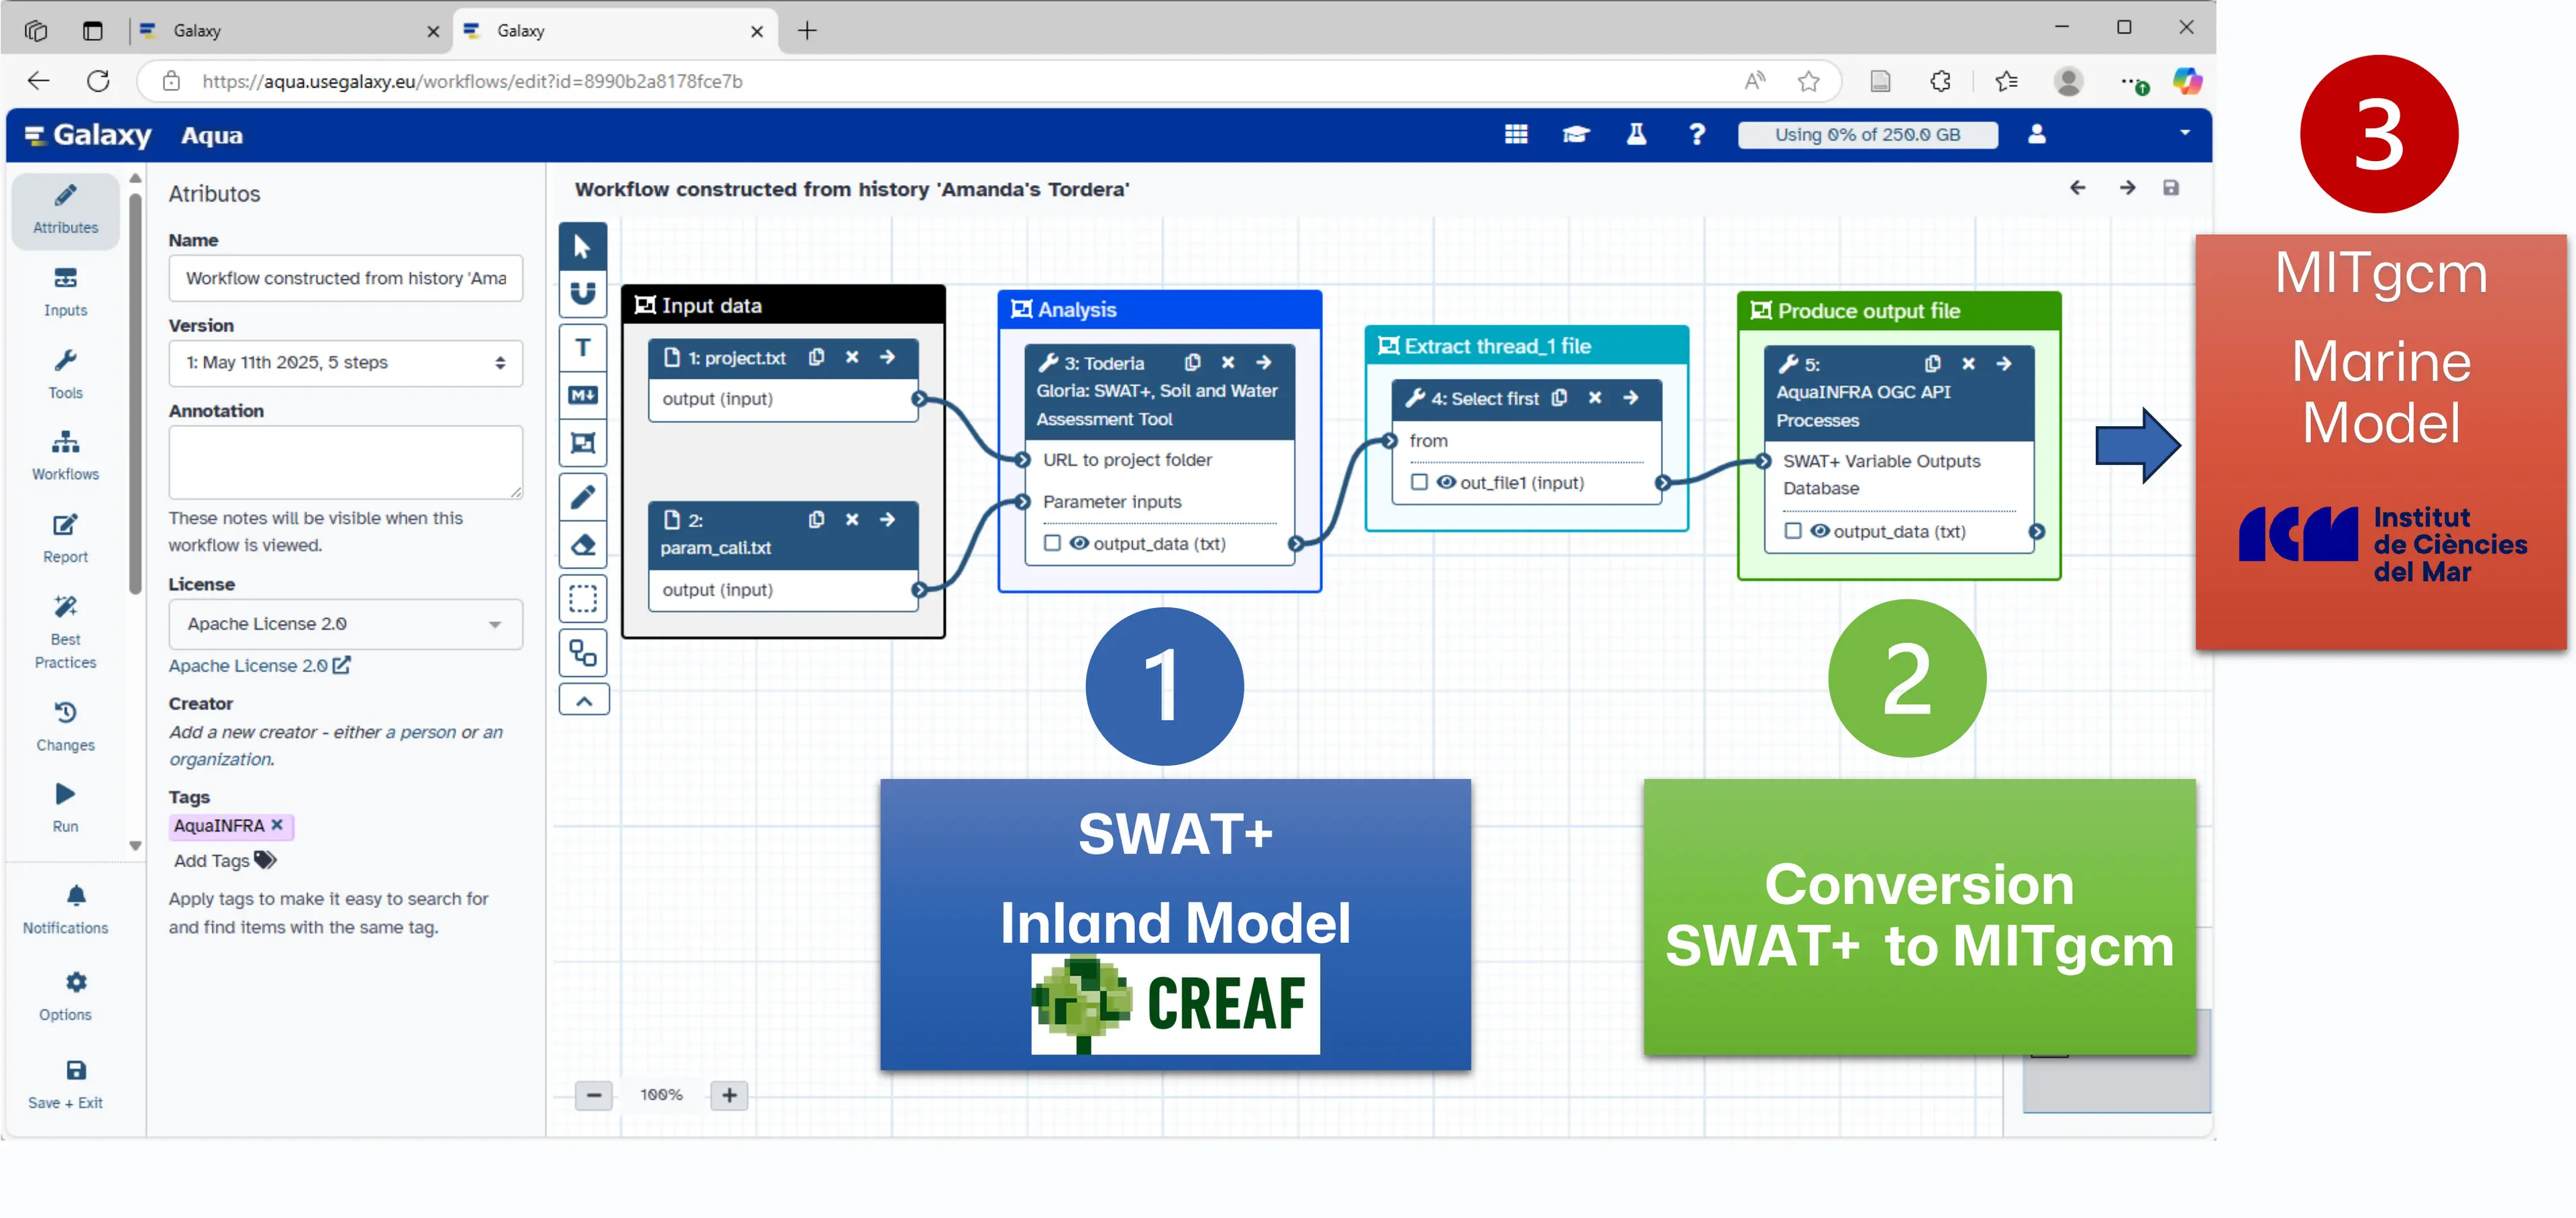
Task: Collapse the editor toolbar with chevron
Action: [x=583, y=701]
